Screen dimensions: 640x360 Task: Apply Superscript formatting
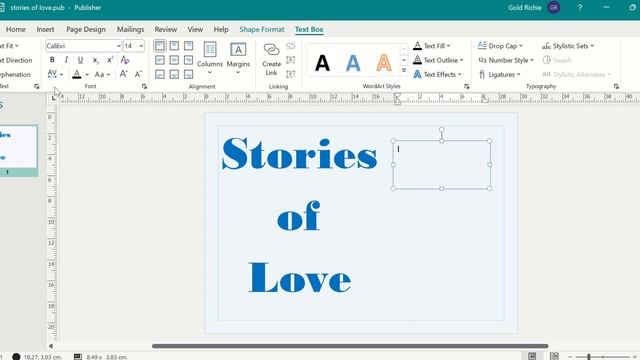pyautogui.click(x=110, y=60)
